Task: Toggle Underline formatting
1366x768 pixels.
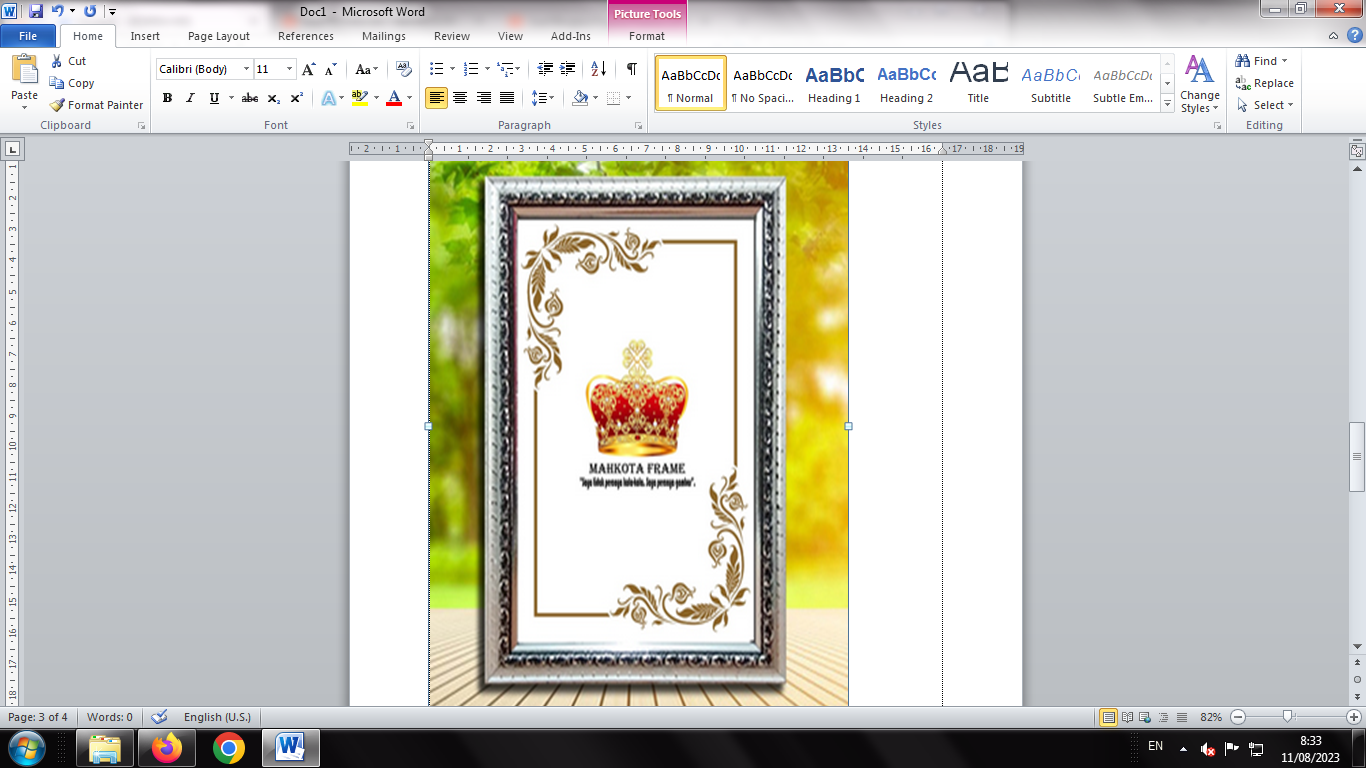Action: coord(214,98)
